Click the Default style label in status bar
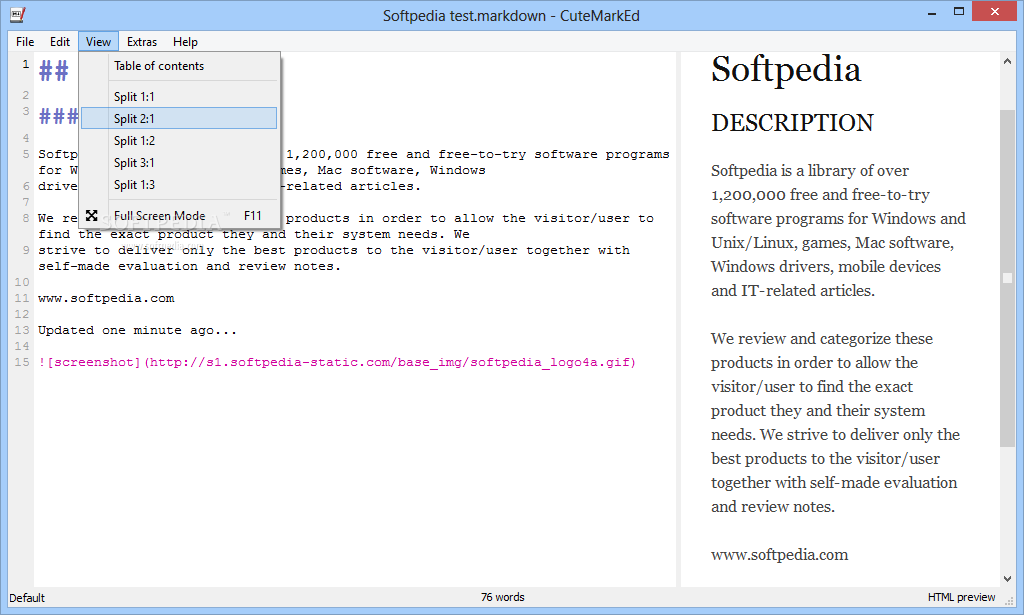 coord(27,597)
